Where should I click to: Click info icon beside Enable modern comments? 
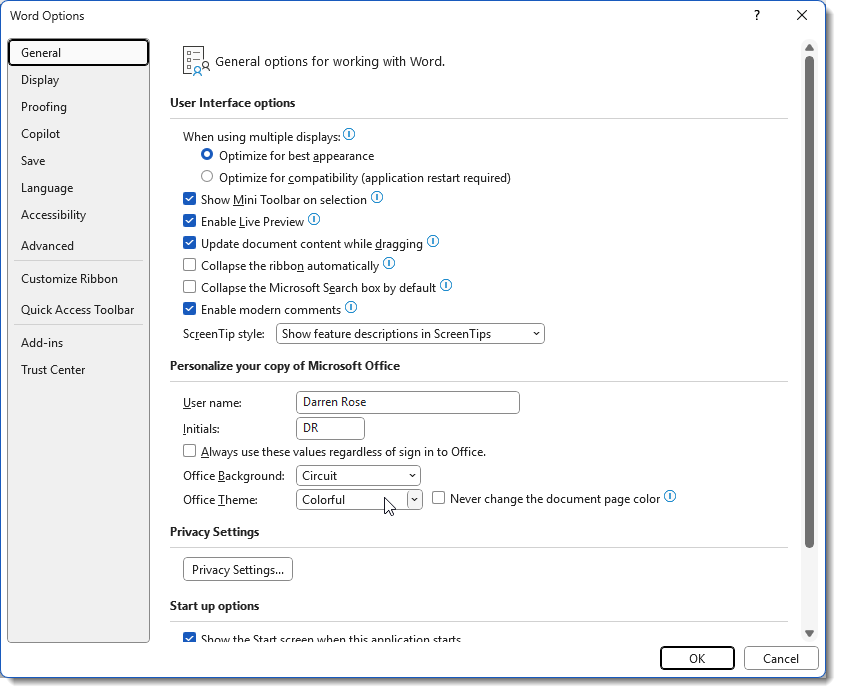click(x=351, y=307)
